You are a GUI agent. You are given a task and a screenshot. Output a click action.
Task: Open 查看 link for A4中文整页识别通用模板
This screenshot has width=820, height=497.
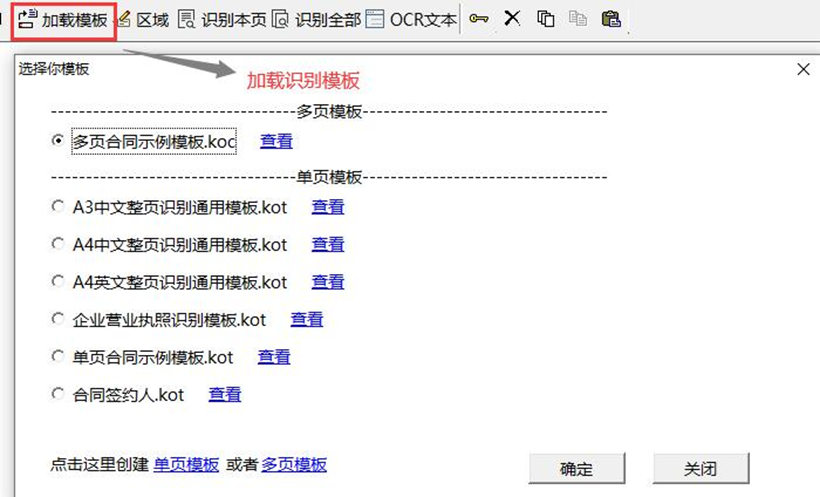pyautogui.click(x=328, y=245)
